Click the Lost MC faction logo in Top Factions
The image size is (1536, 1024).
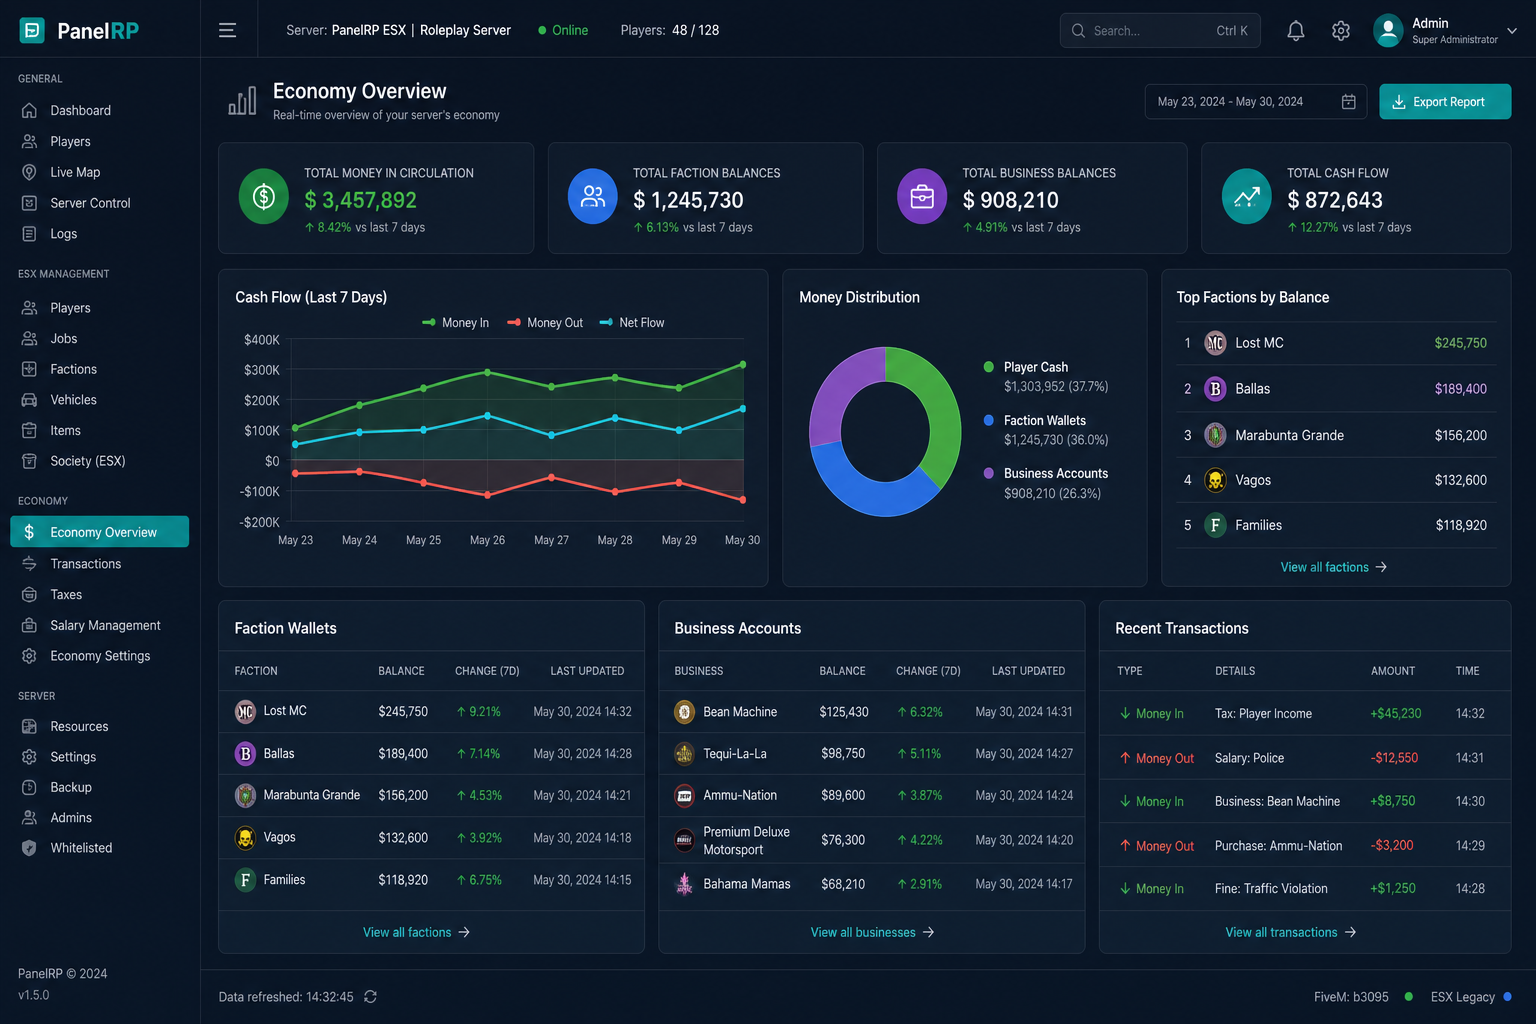1215,343
